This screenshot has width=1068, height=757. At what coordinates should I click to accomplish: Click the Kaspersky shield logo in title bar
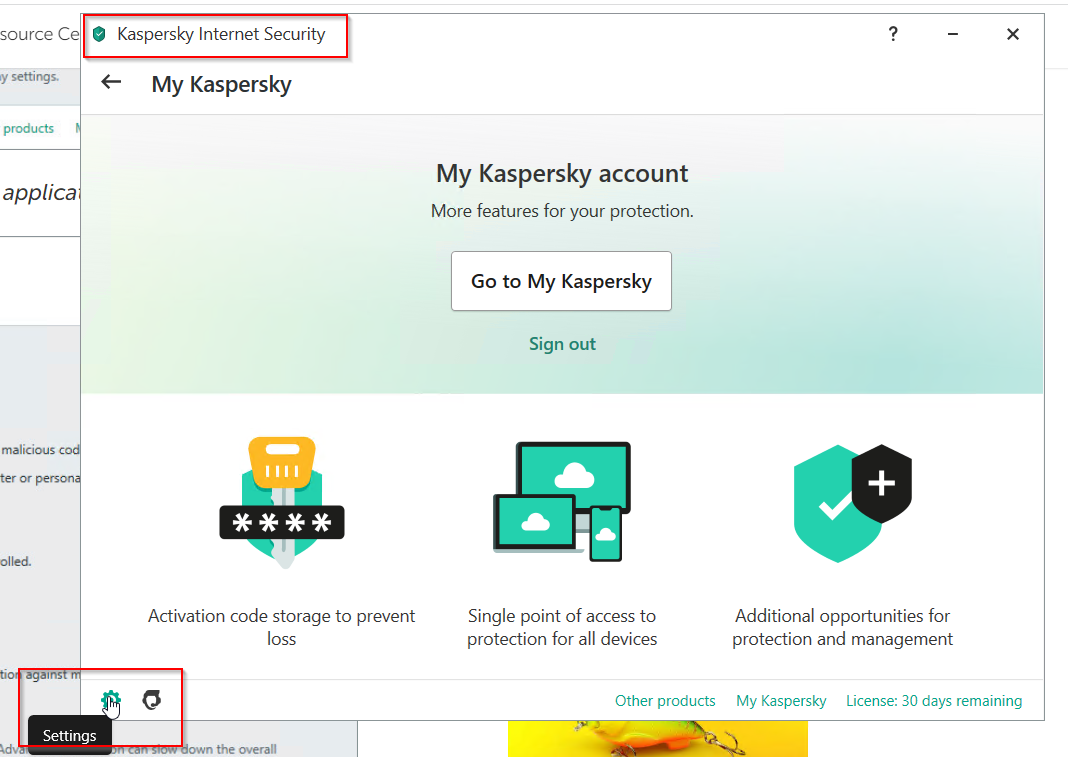99,34
